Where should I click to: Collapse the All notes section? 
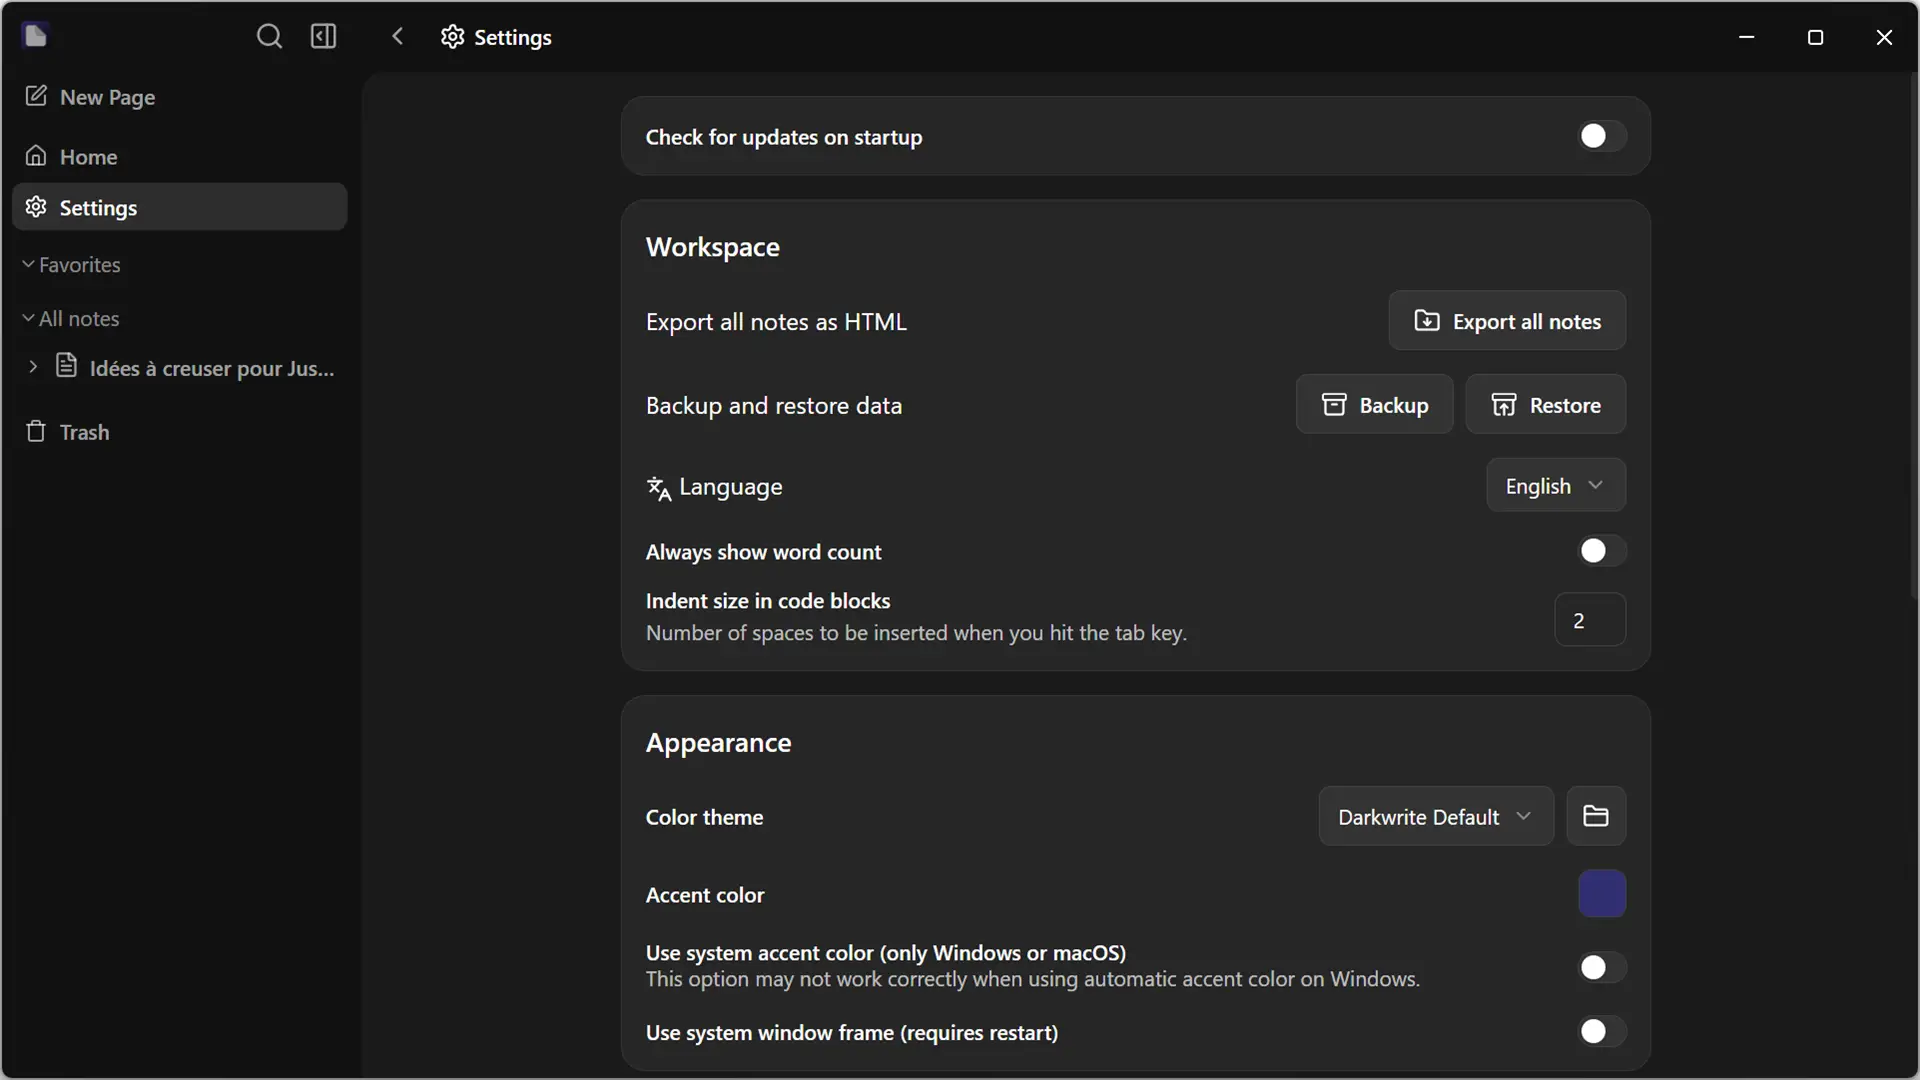pos(70,318)
